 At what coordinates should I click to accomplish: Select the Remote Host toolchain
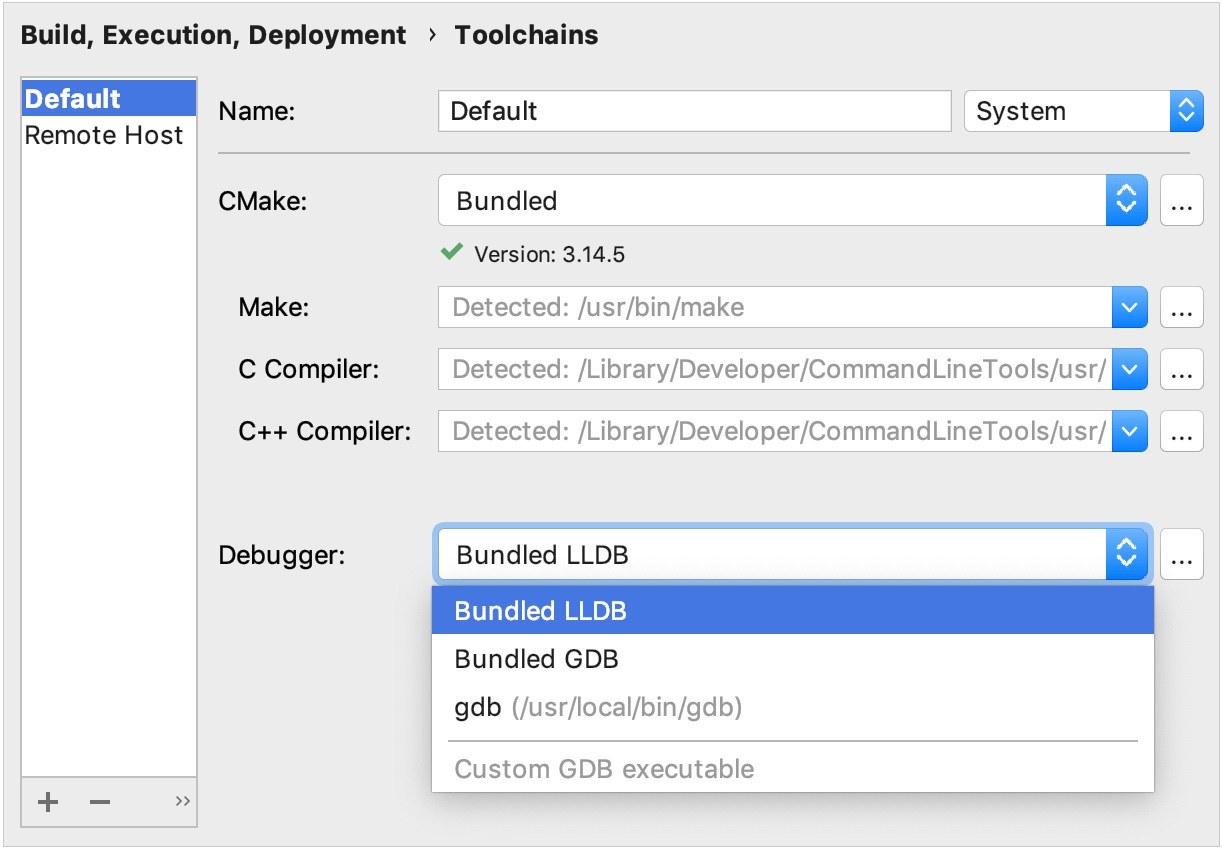coord(104,135)
